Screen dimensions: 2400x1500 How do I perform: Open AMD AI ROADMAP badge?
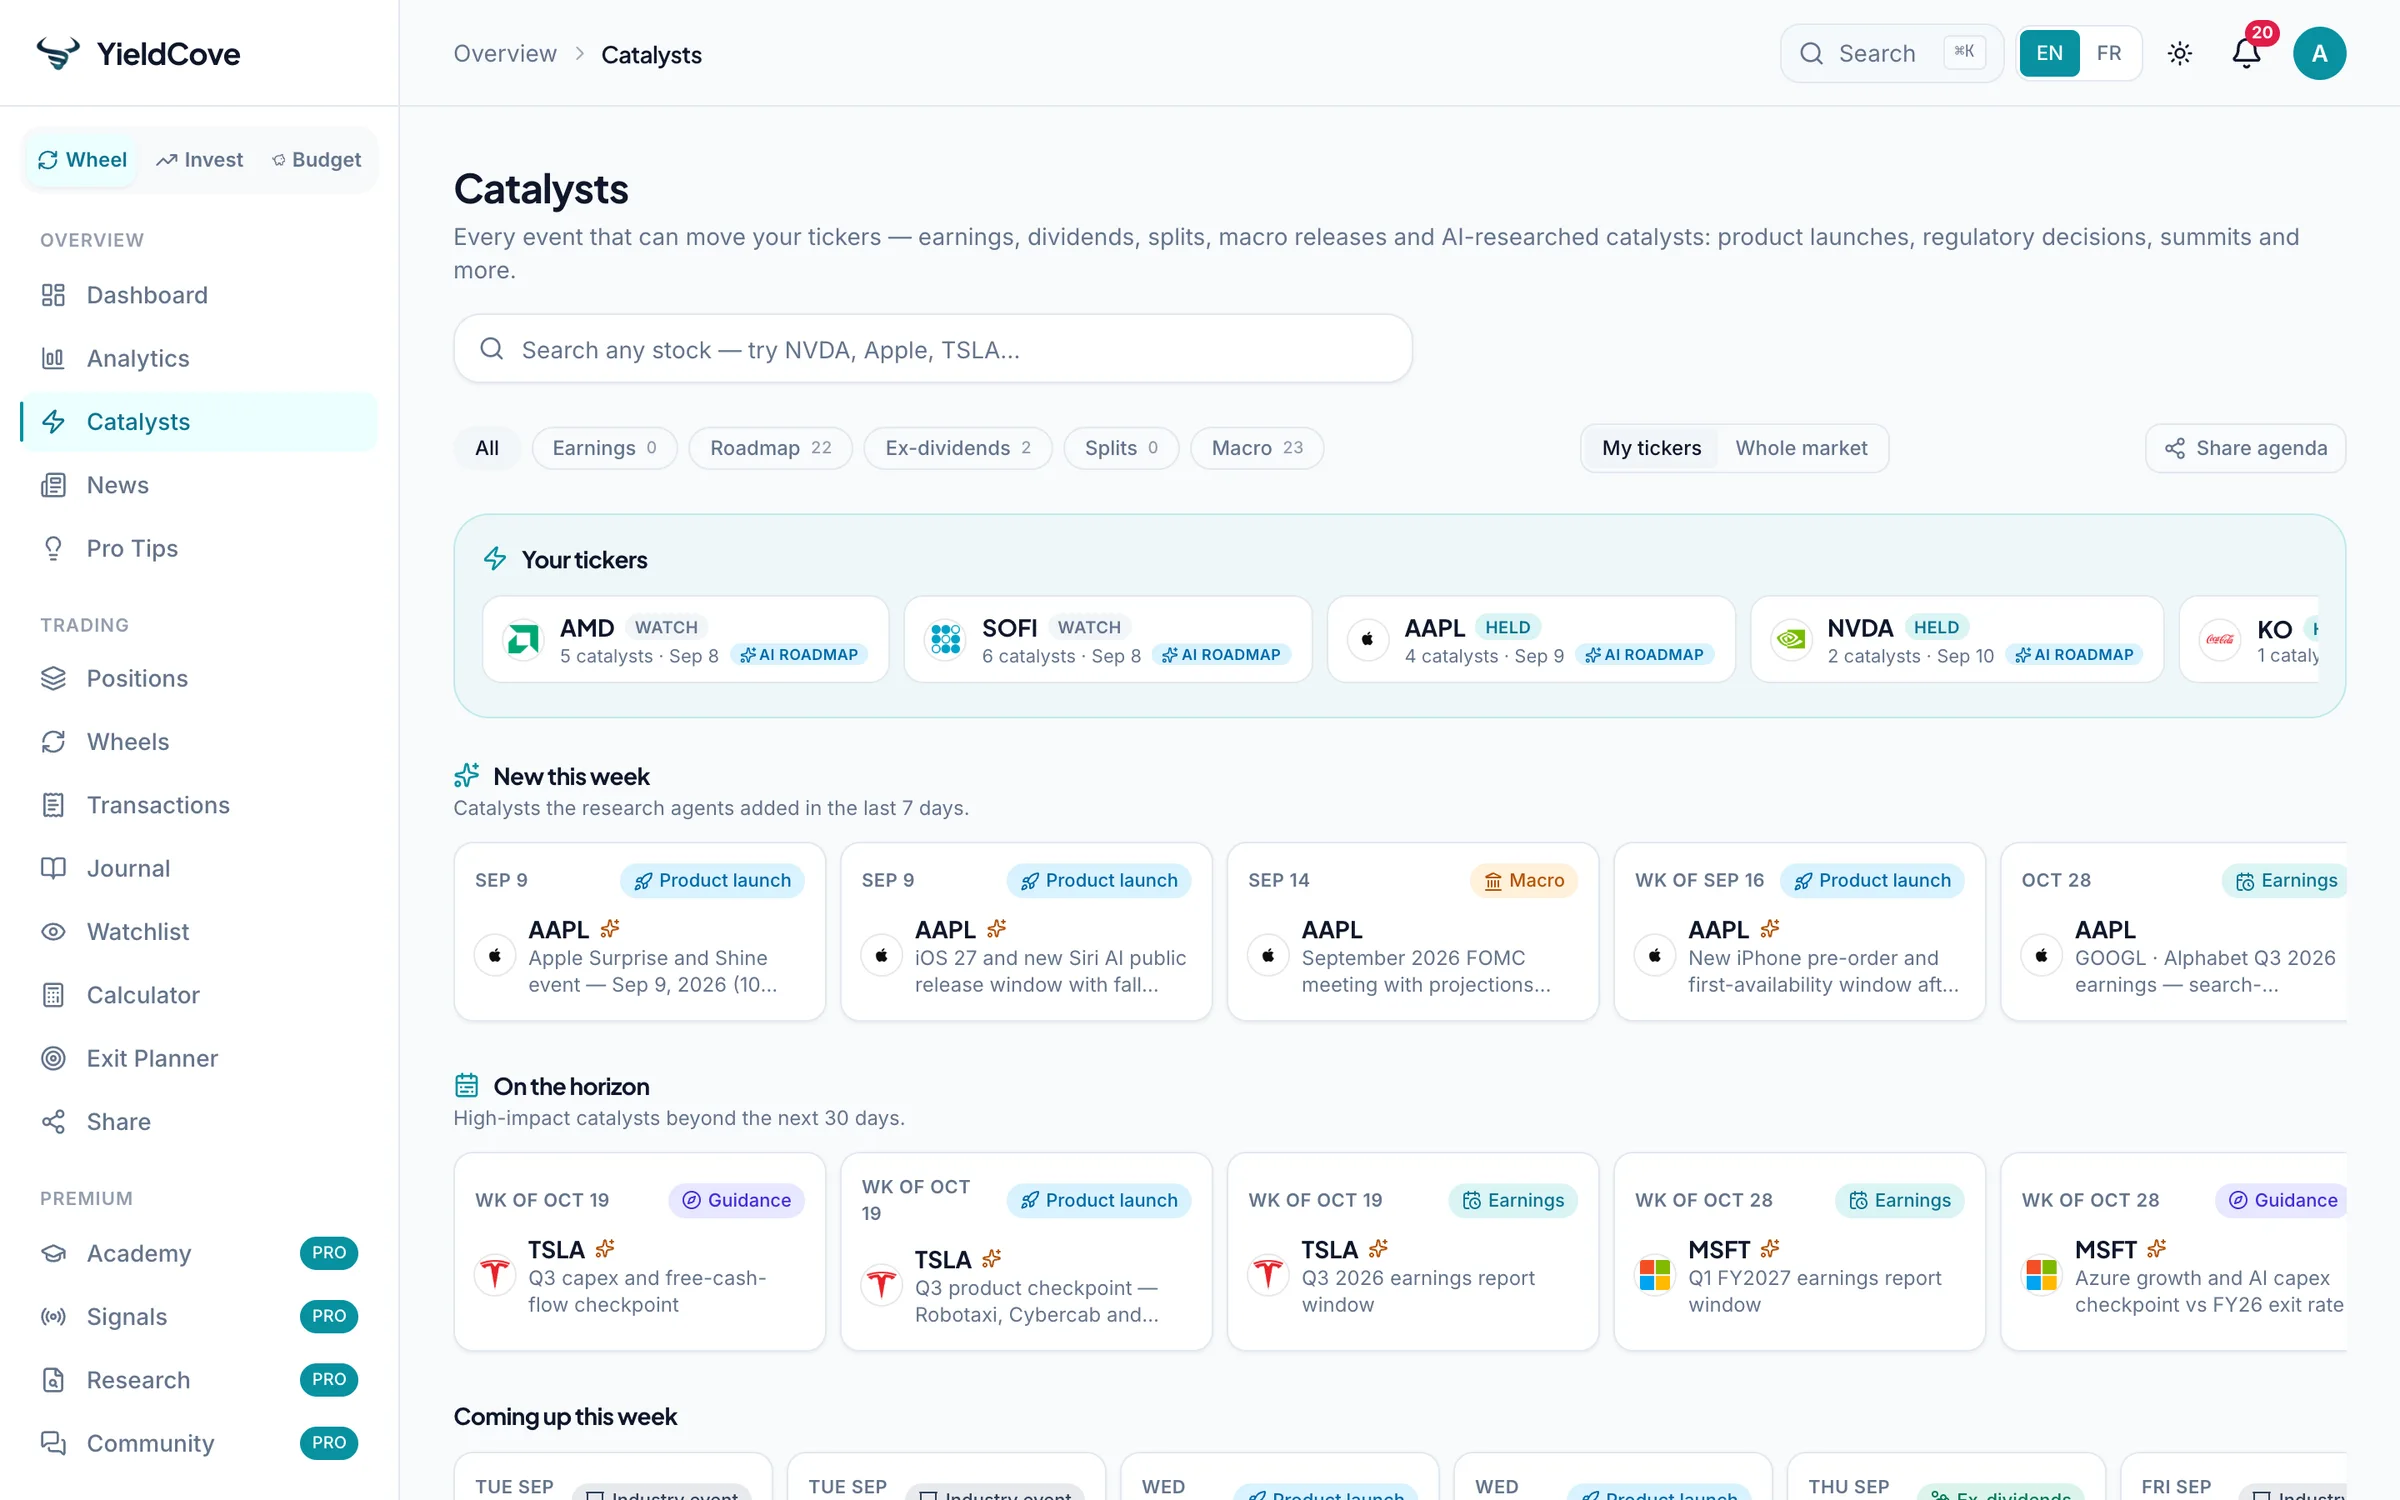pyautogui.click(x=798, y=655)
